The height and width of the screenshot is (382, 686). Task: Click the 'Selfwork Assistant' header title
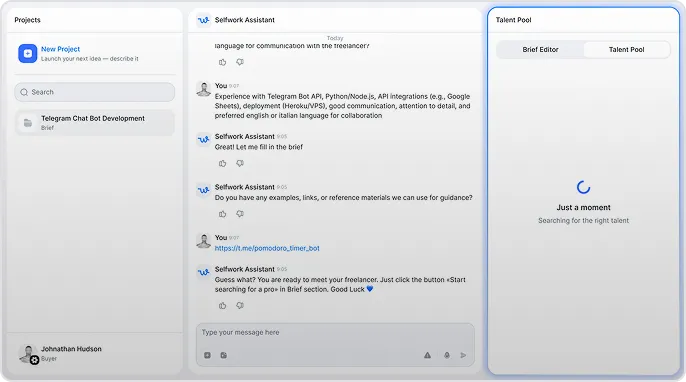245,20
